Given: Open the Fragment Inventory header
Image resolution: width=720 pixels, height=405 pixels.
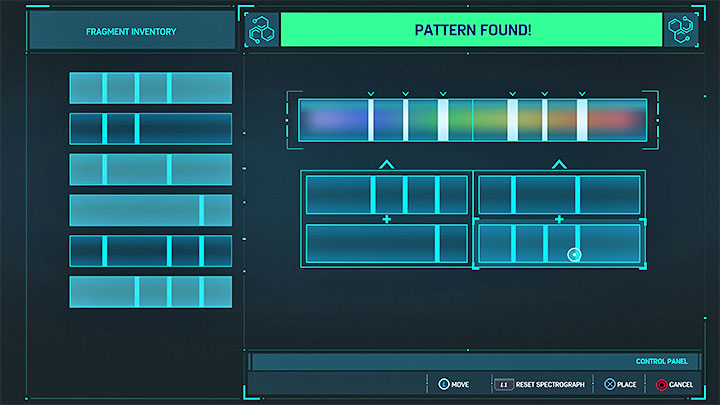Looking at the screenshot, I should 131,31.
